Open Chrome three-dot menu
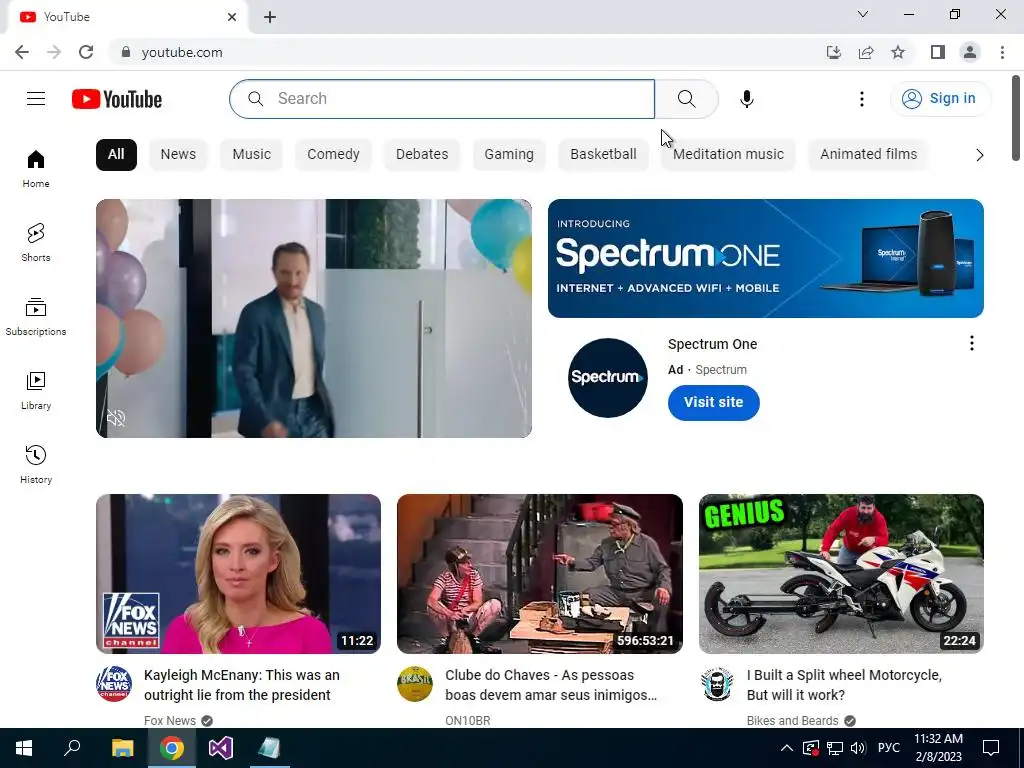Image resolution: width=1024 pixels, height=768 pixels. (x=1002, y=52)
